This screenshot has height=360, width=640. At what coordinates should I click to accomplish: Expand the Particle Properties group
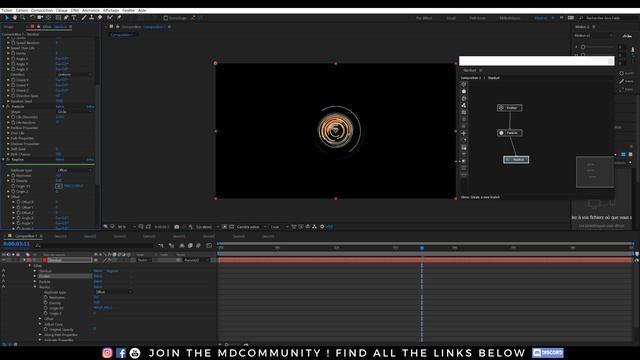point(8,128)
